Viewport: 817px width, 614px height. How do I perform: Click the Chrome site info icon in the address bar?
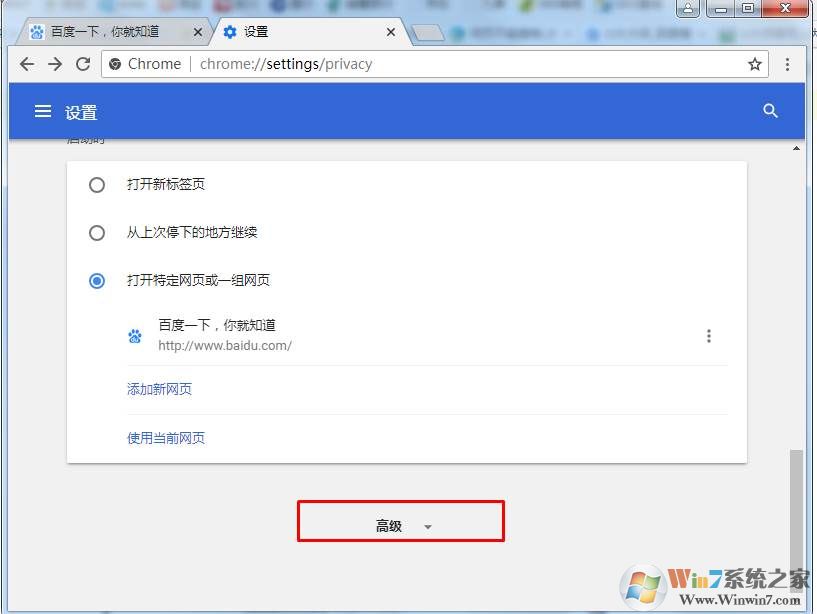click(x=115, y=64)
